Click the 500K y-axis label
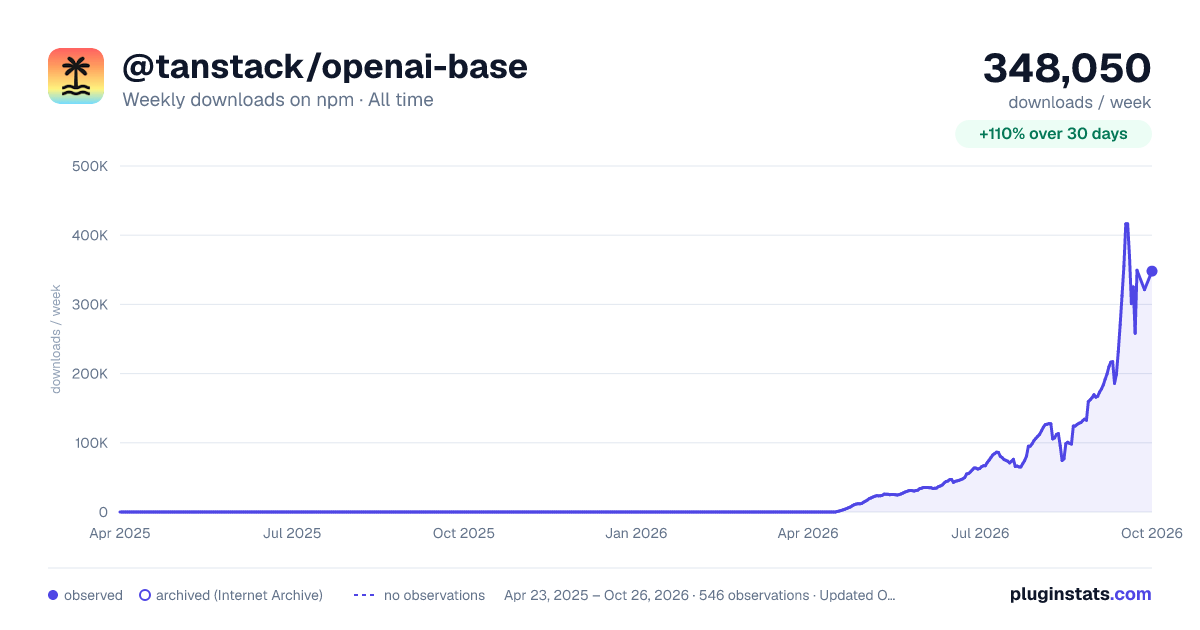Viewport: 1200px width, 630px height. (x=90, y=166)
